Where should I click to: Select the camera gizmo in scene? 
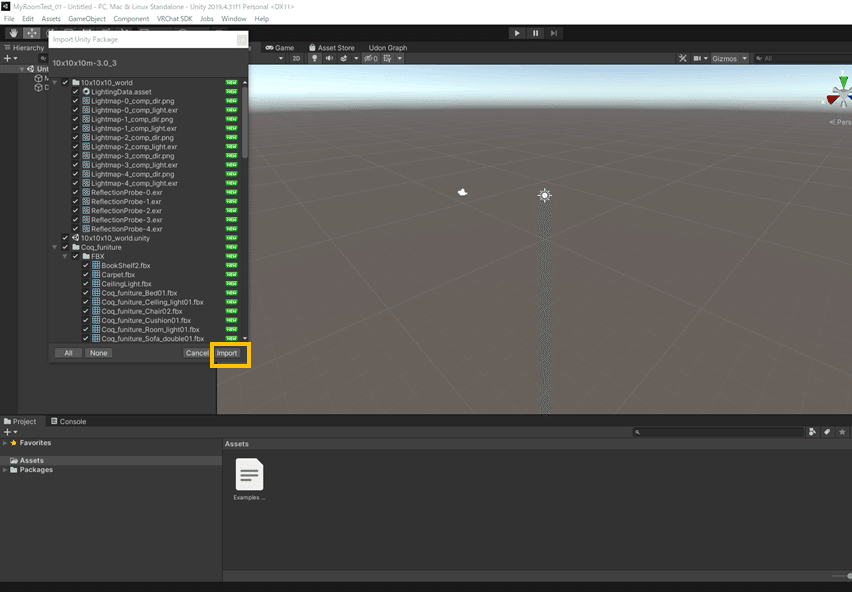[462, 192]
